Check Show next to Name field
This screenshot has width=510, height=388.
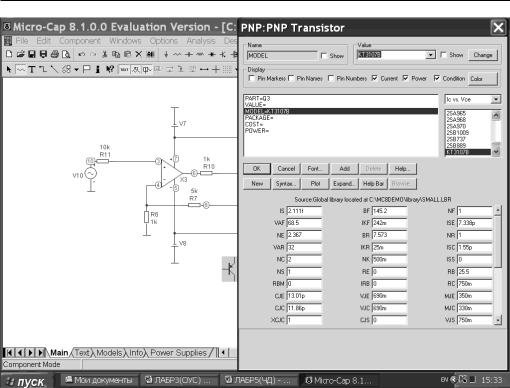click(x=324, y=56)
